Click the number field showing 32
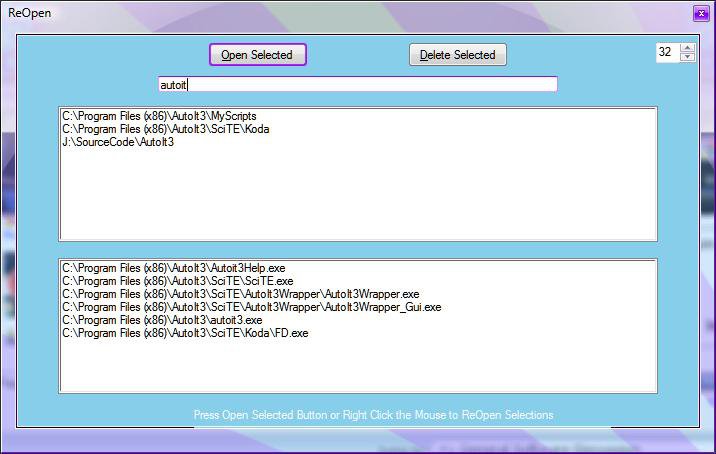 pyautogui.click(x=668, y=53)
